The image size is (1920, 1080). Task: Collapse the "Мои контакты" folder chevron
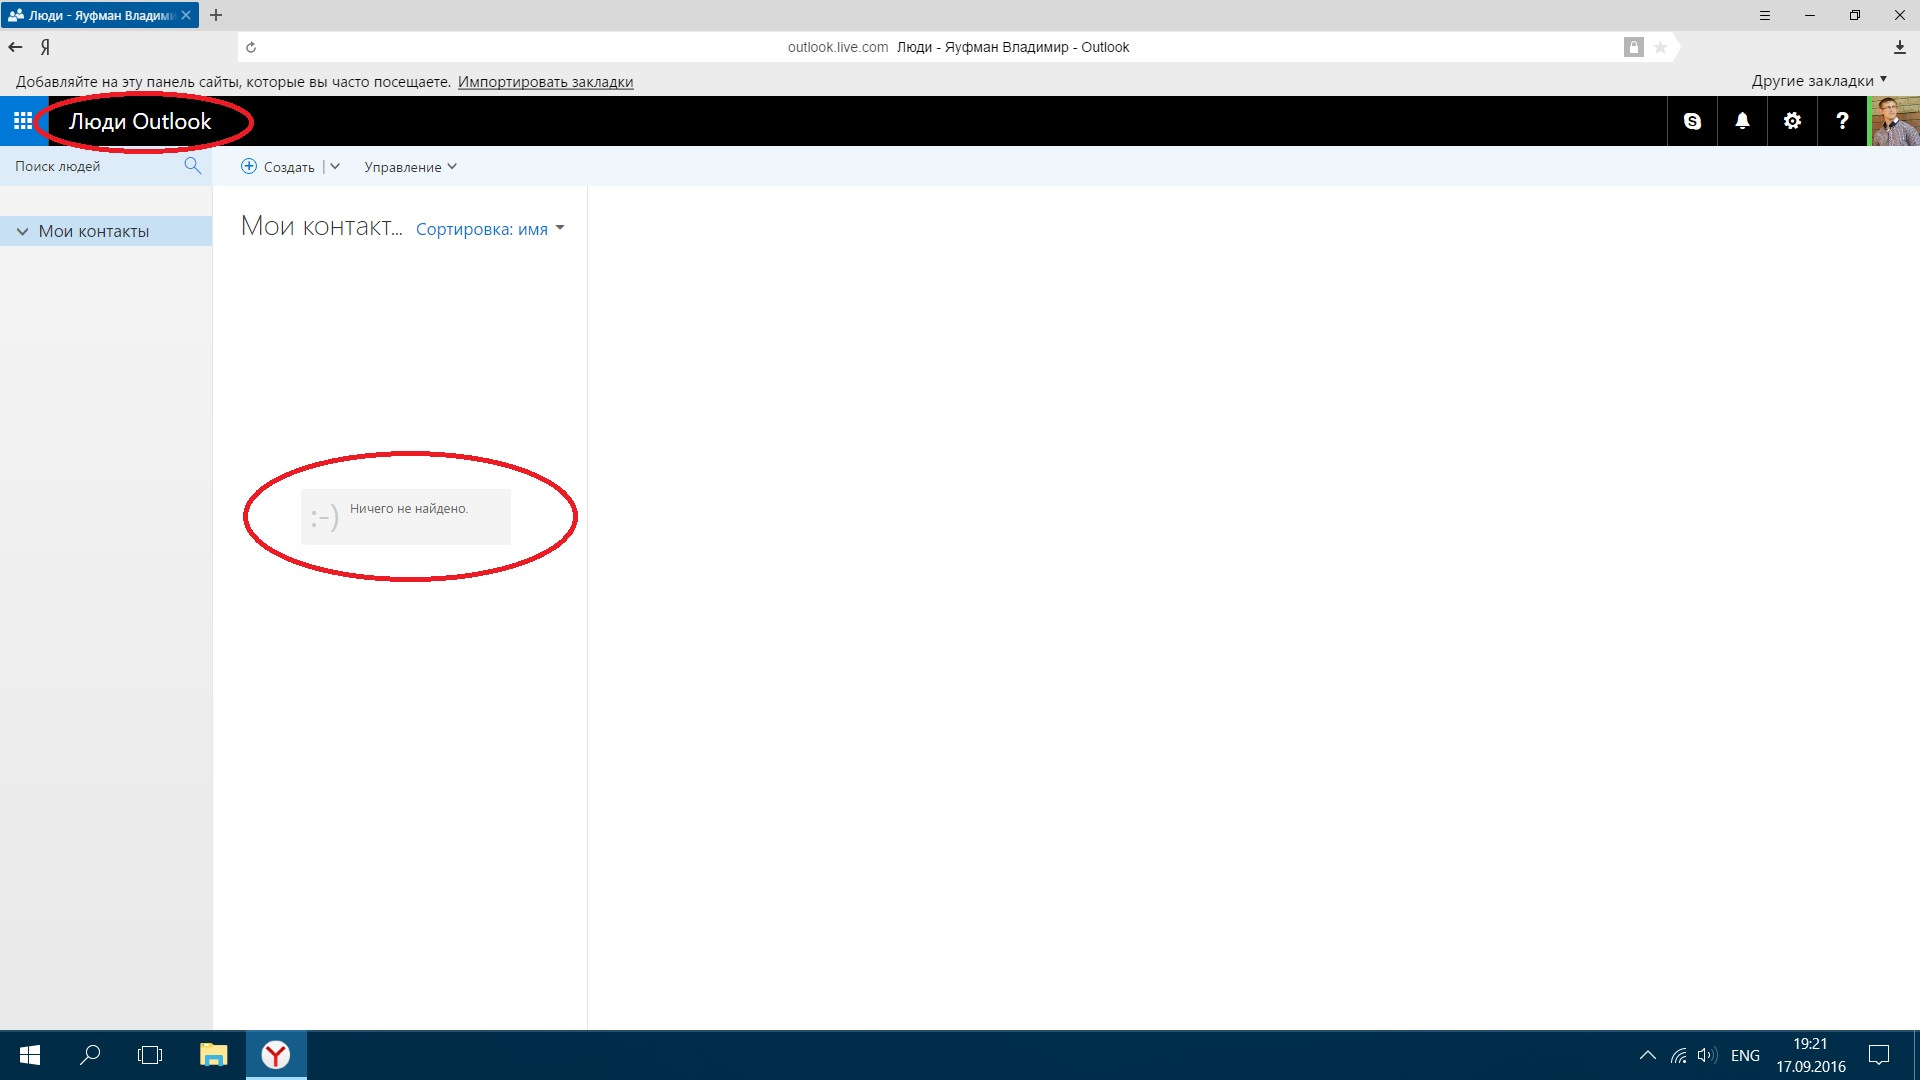coord(22,231)
